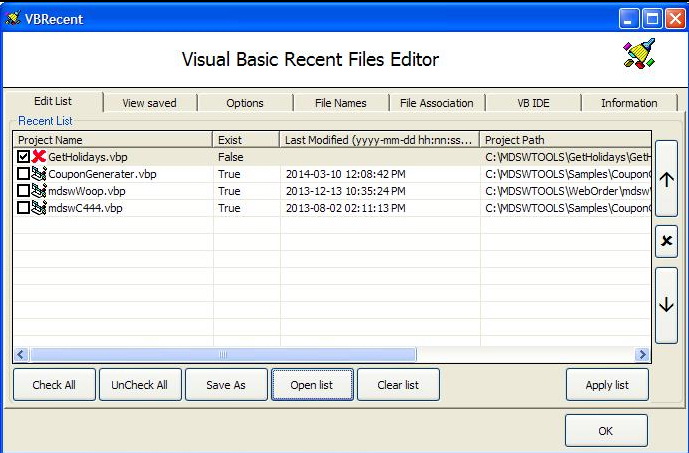Check the CouponGenerater.vbp checkbox
Viewport: 689px width, 453px height.
tap(23, 174)
